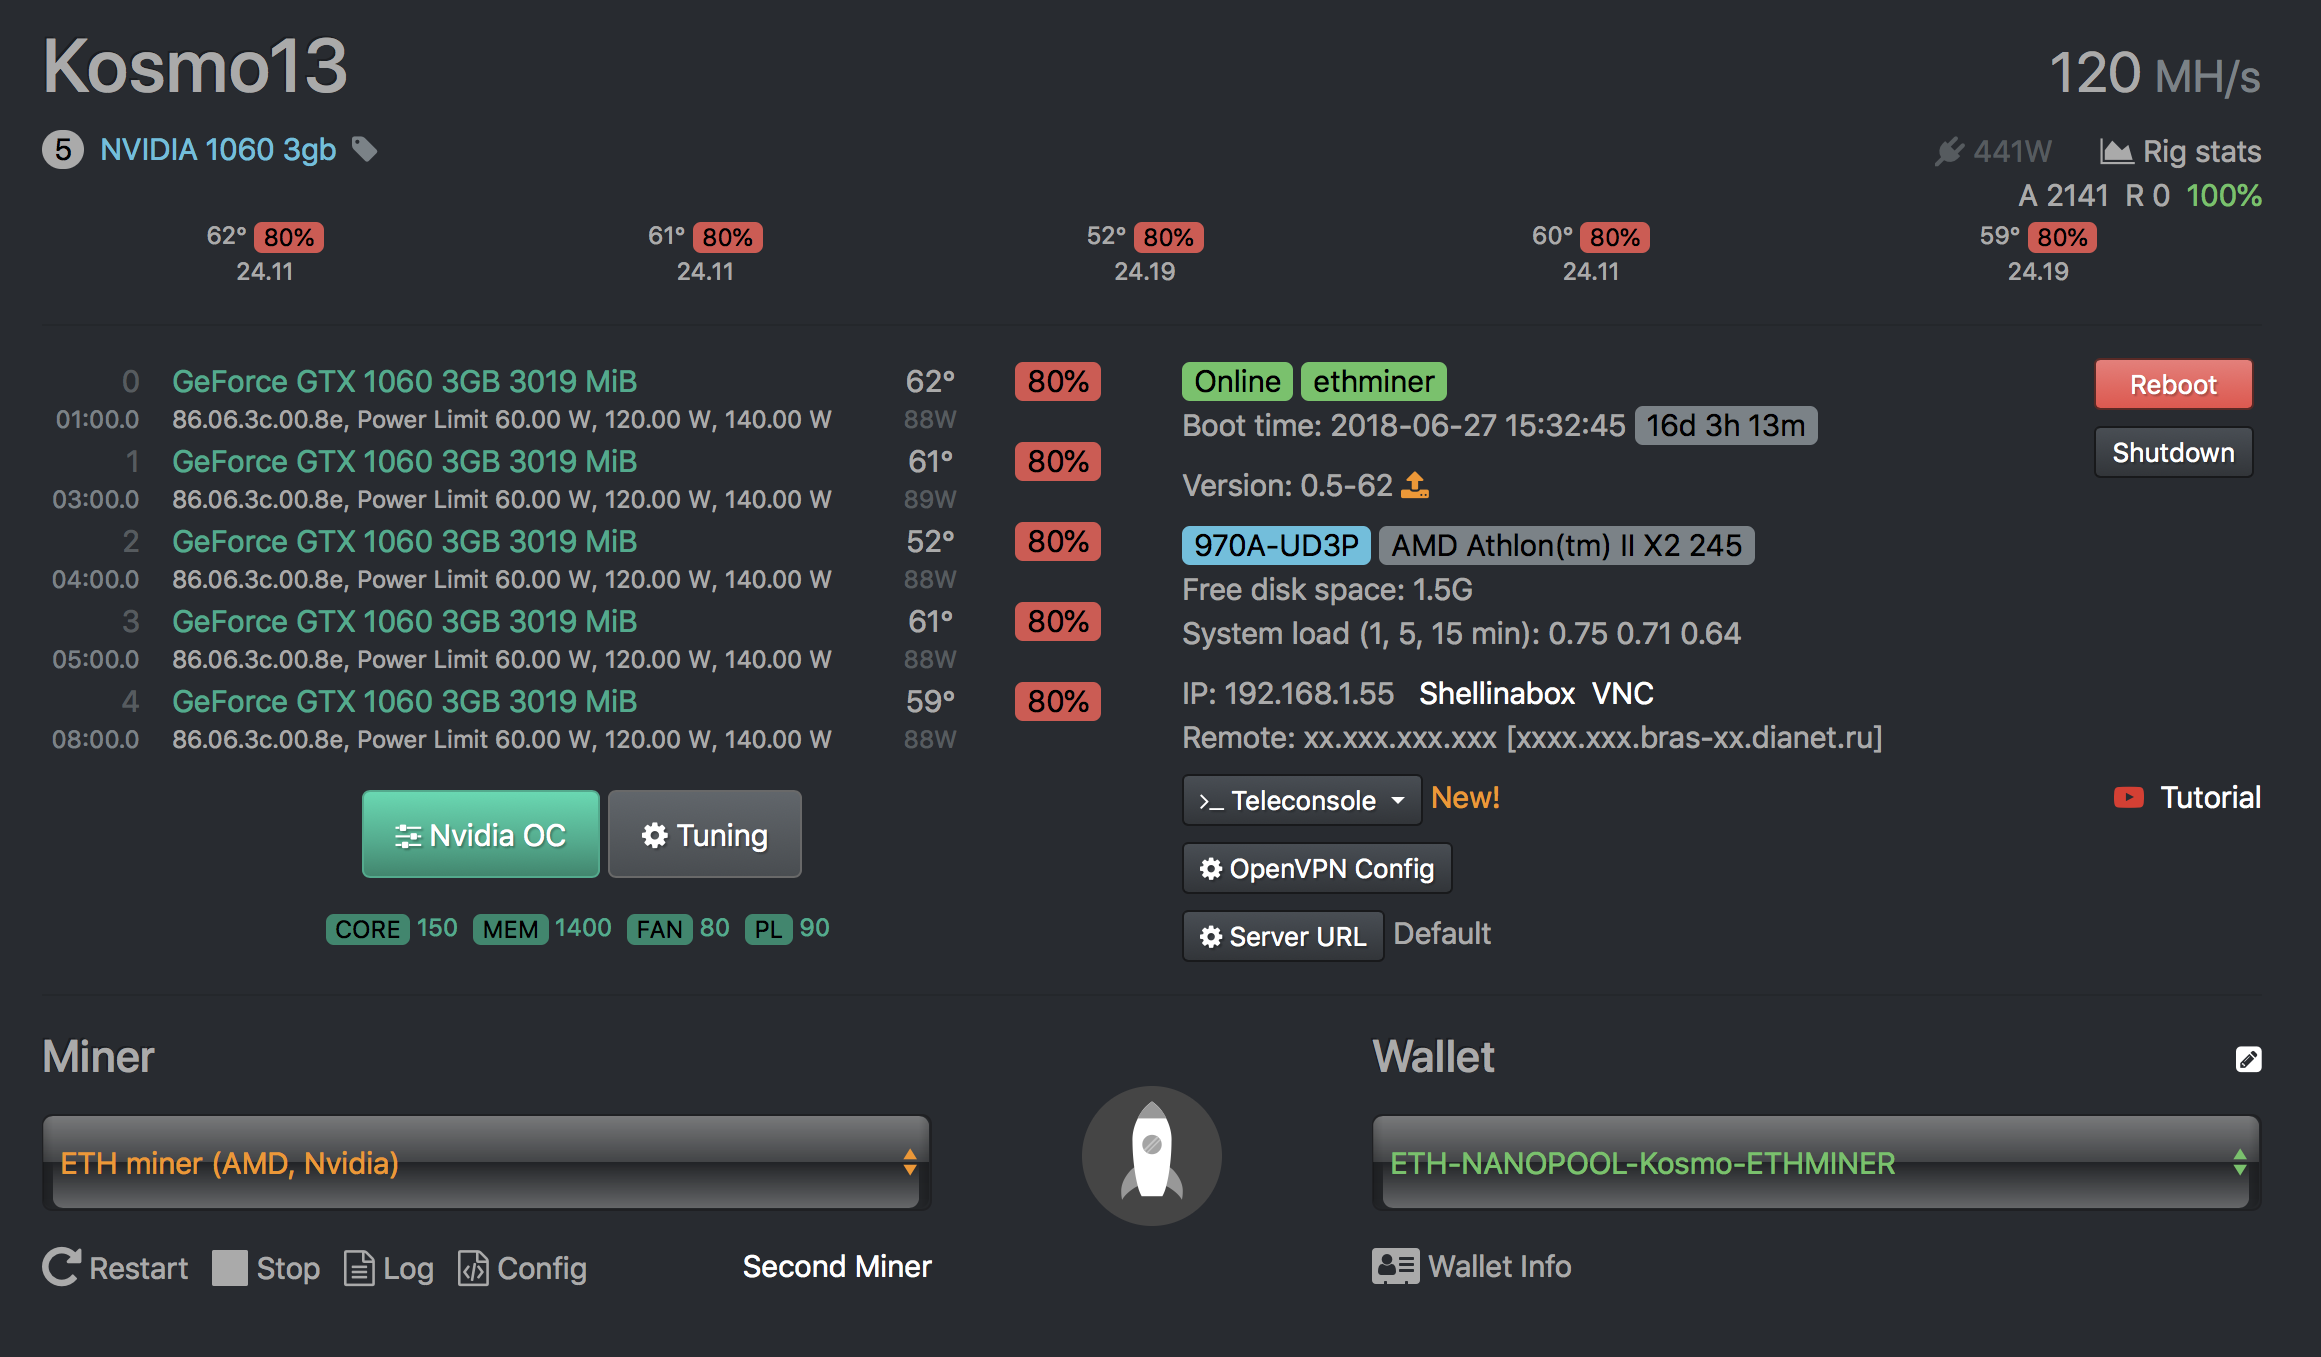The width and height of the screenshot is (2321, 1357).
Task: Open OpenVPN Config
Action: pos(1317,868)
